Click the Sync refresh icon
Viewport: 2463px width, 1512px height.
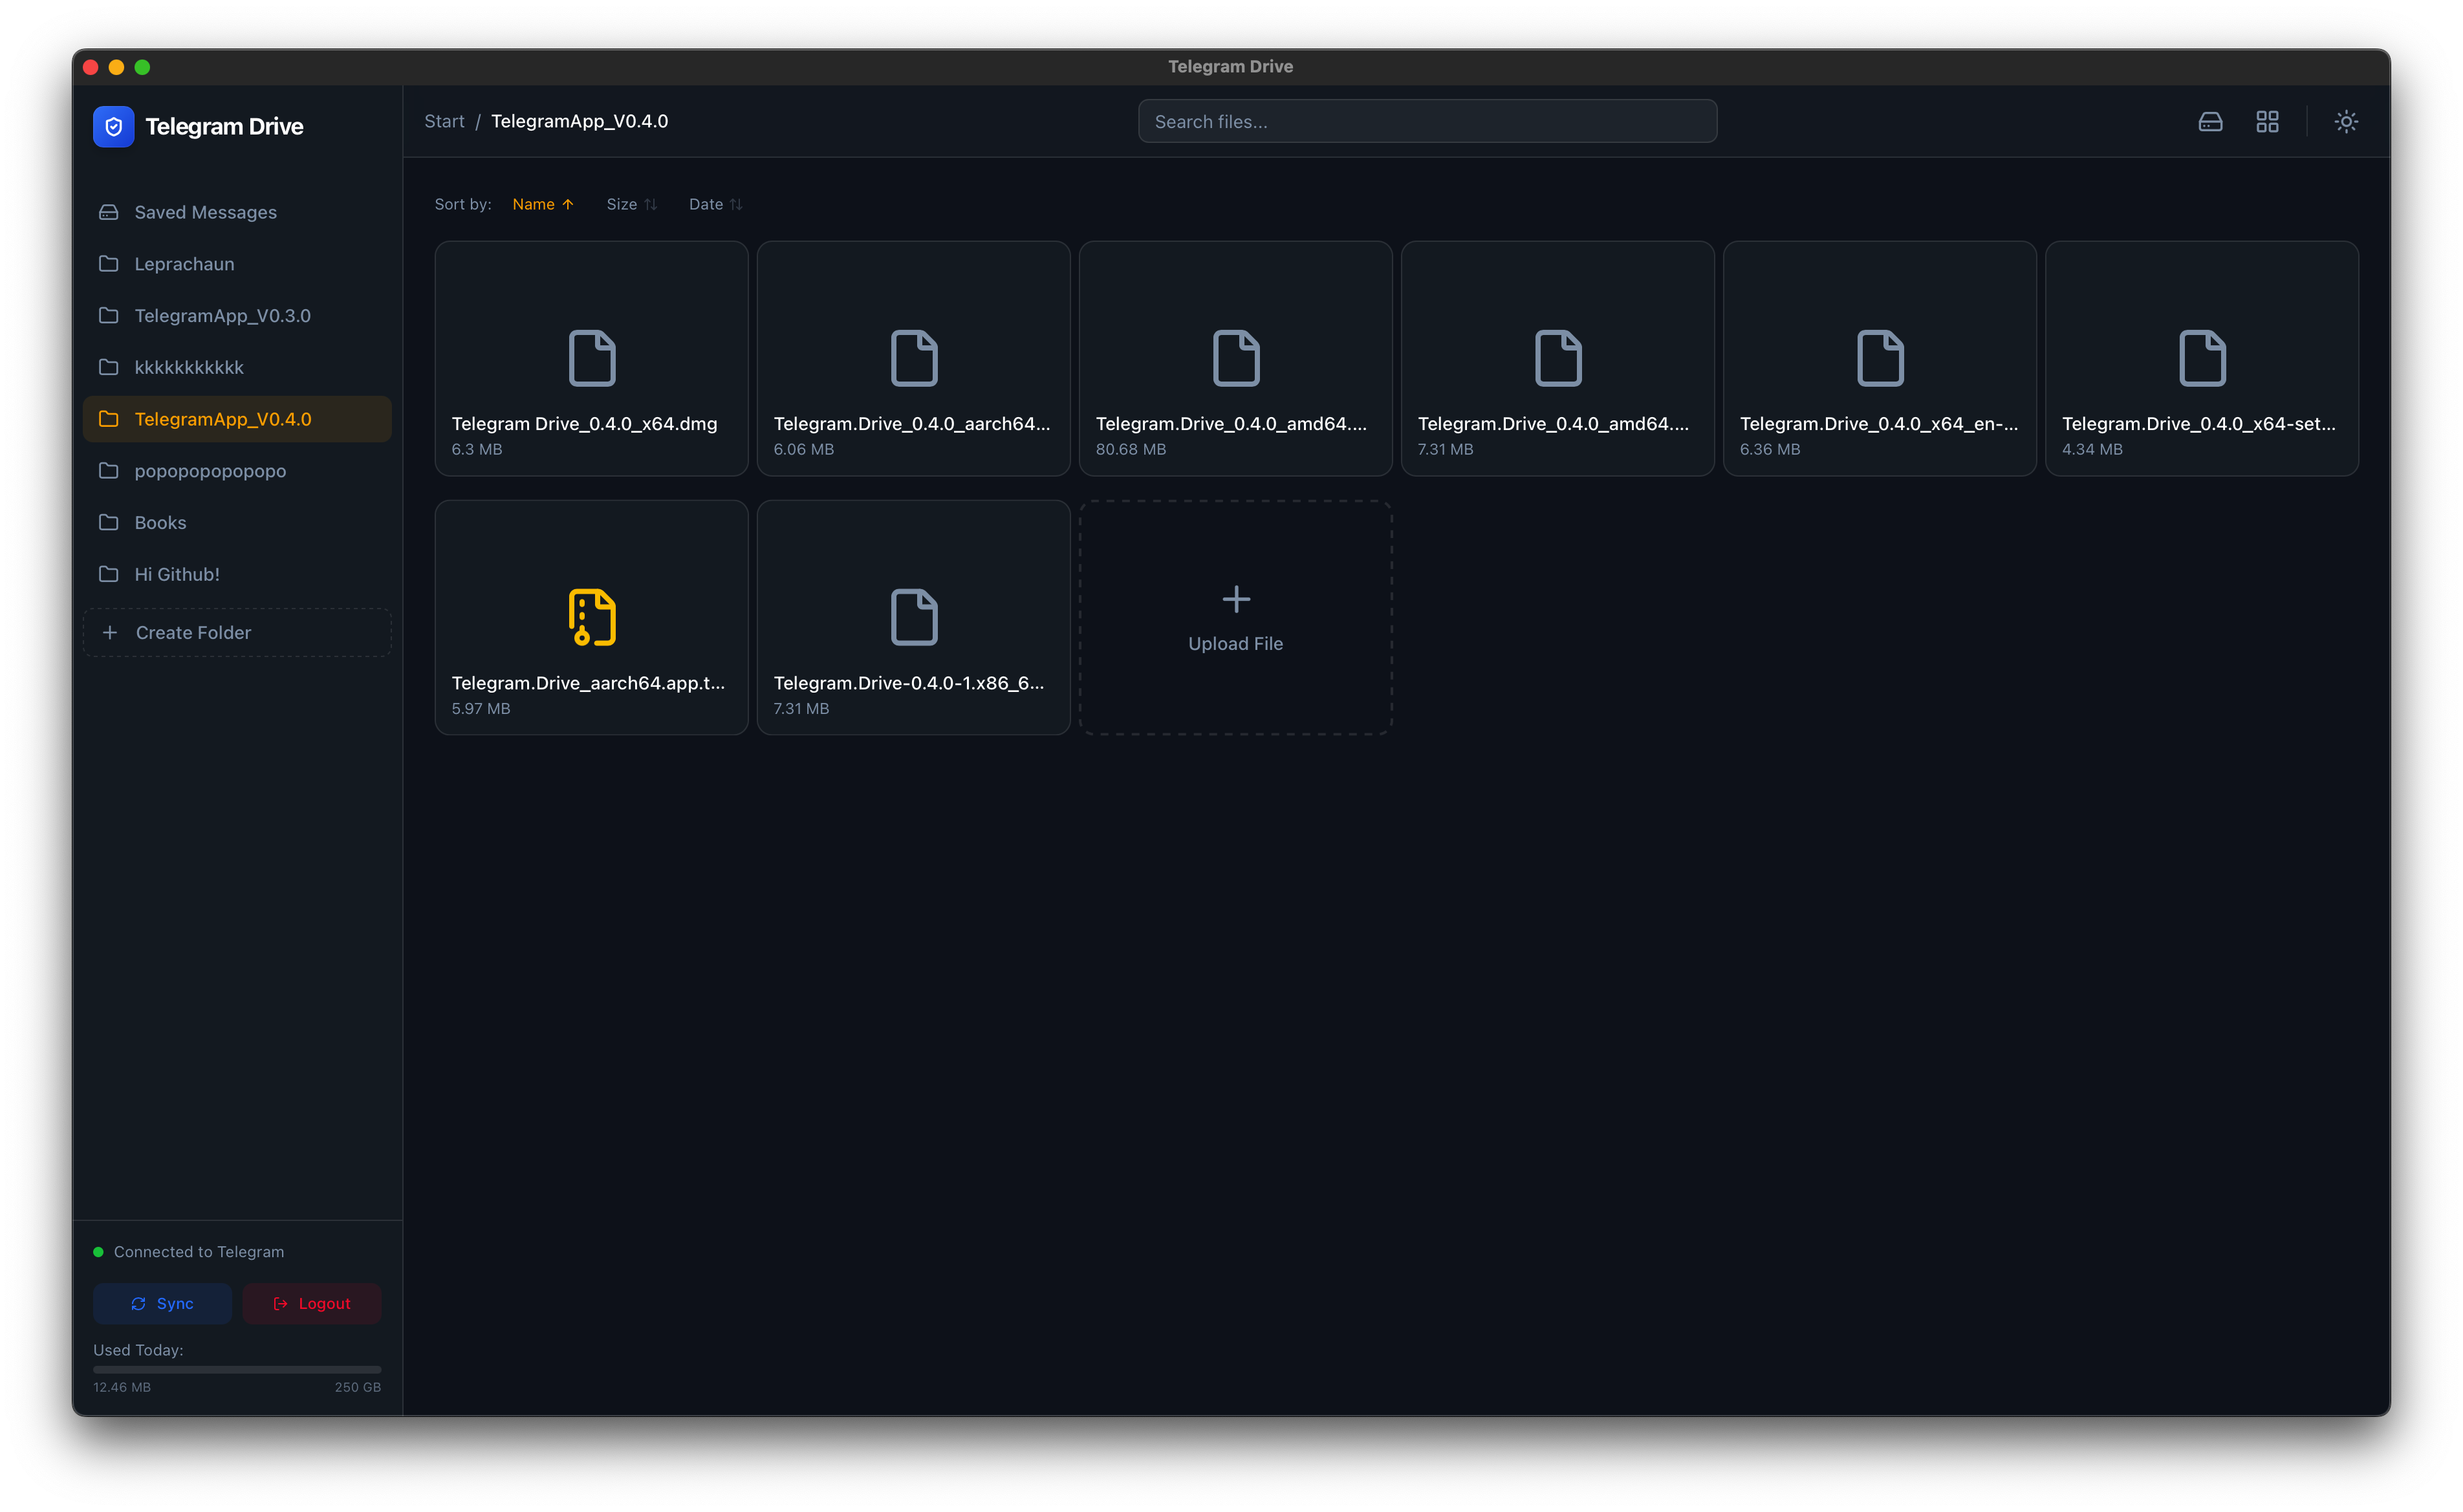tap(139, 1303)
